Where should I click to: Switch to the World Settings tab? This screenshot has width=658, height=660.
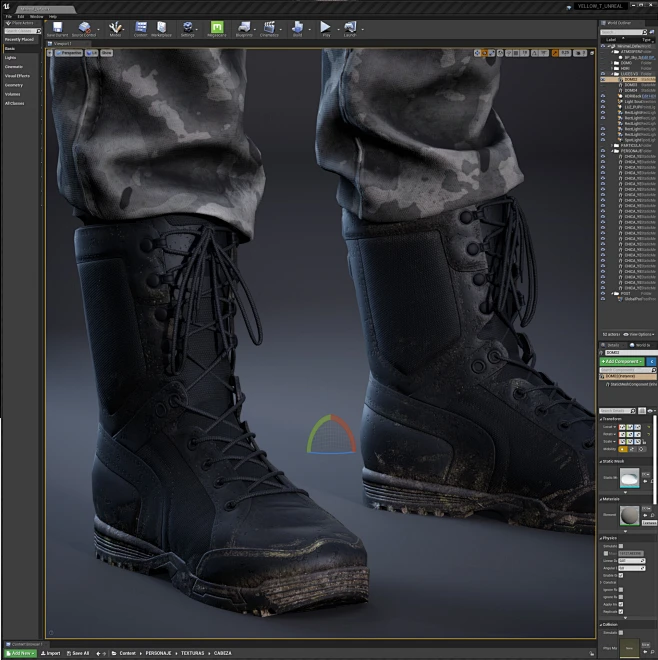(643, 345)
